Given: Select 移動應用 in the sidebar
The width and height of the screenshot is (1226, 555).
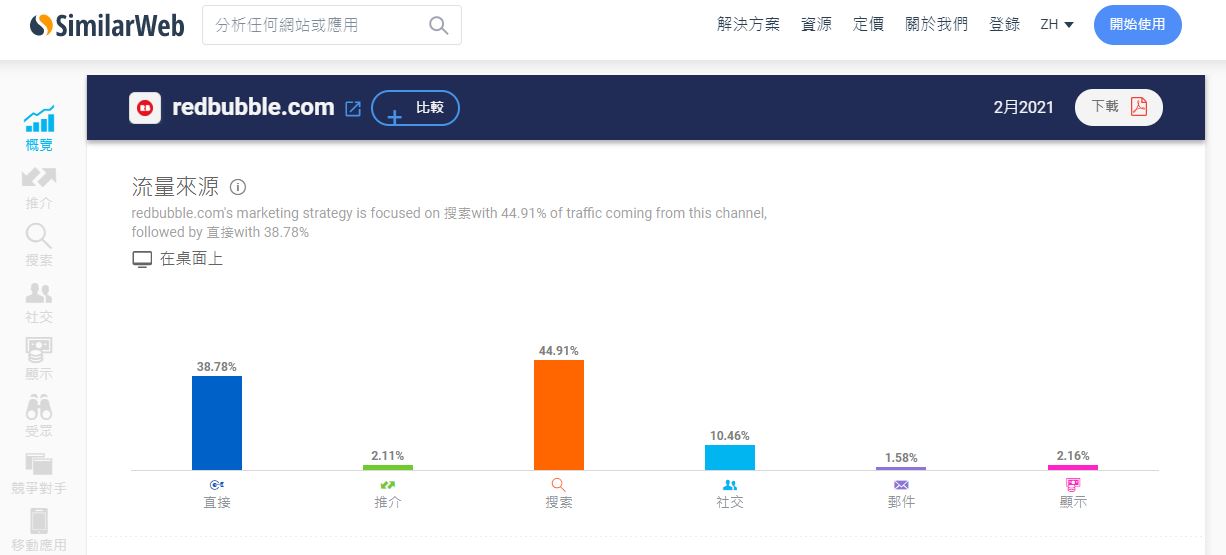Looking at the screenshot, I should [x=39, y=530].
